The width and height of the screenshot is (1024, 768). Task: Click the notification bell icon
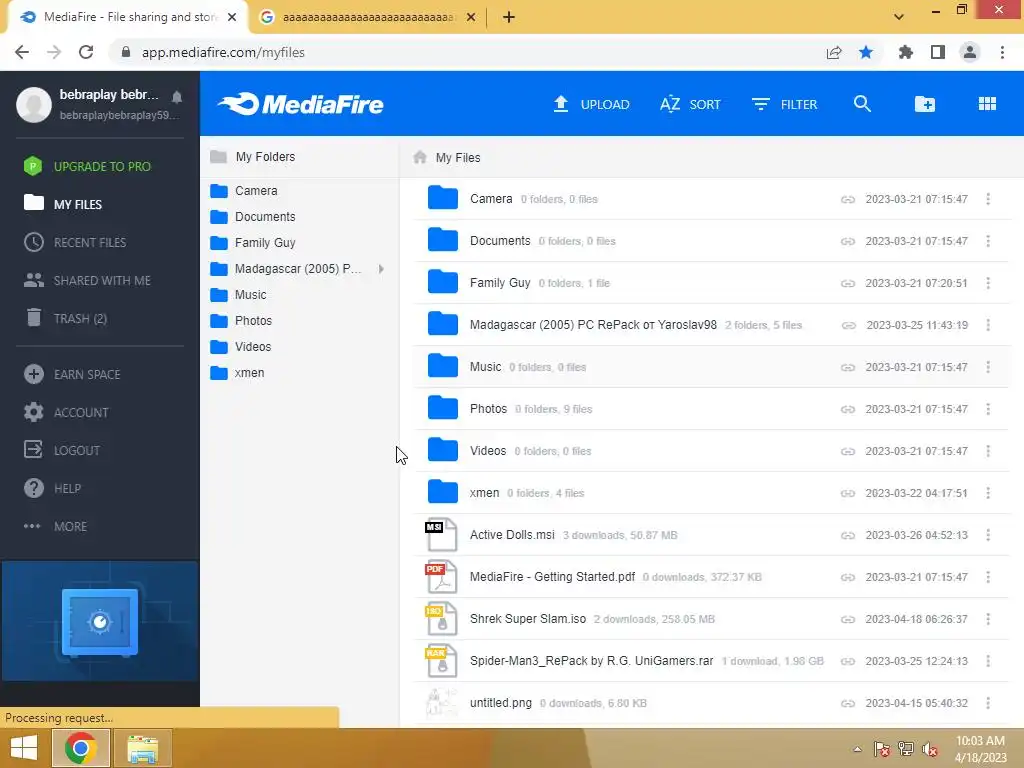[176, 97]
